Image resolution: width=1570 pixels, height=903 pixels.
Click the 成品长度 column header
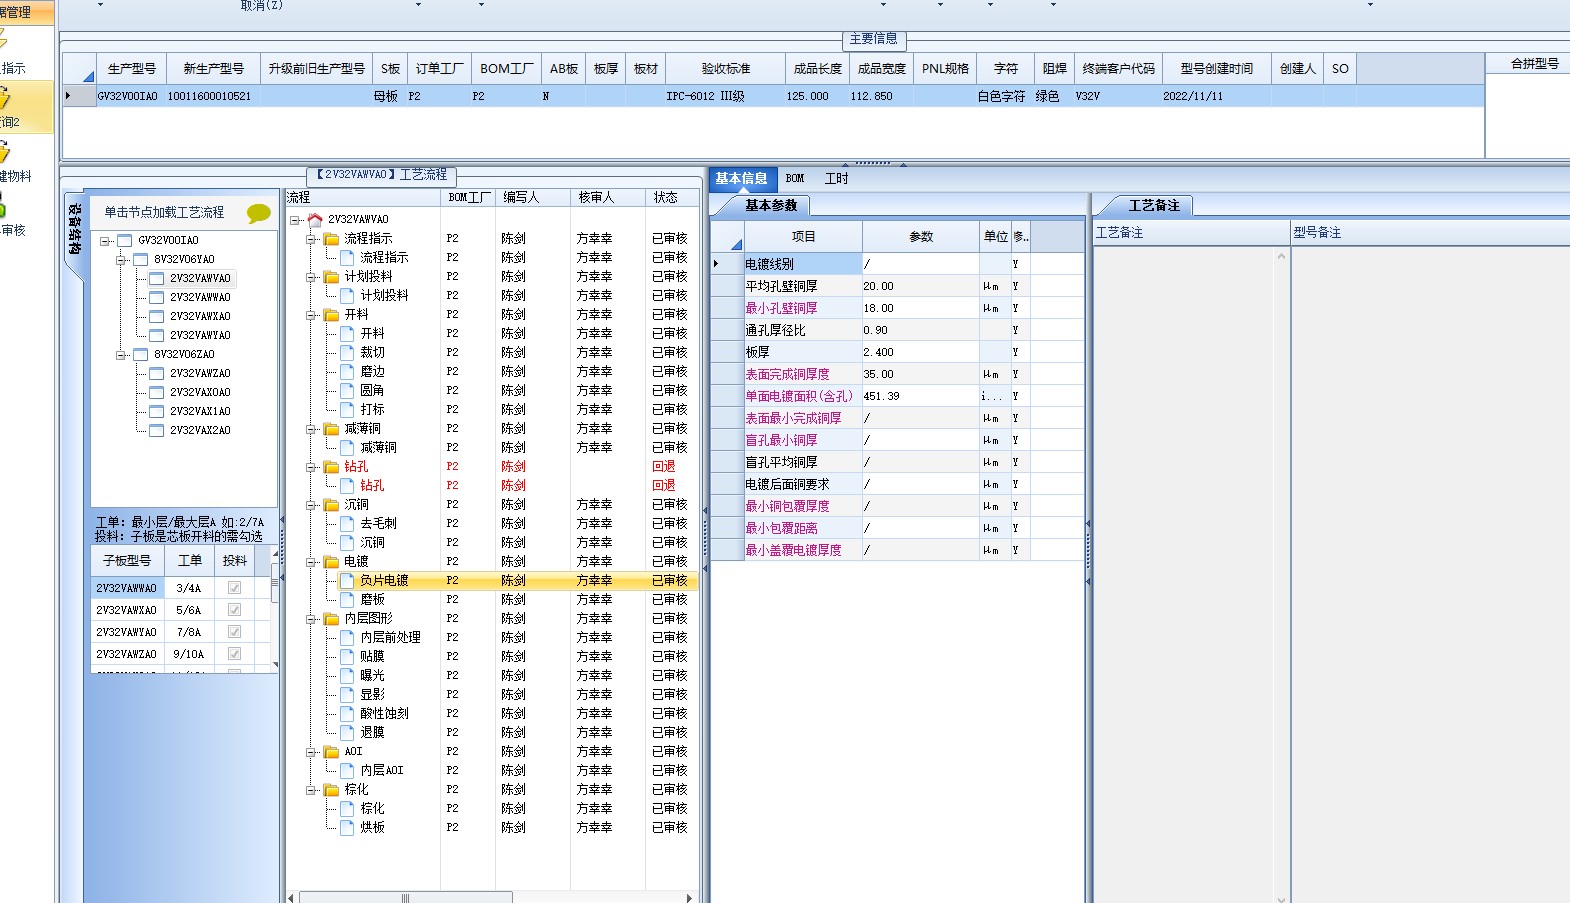[818, 68]
